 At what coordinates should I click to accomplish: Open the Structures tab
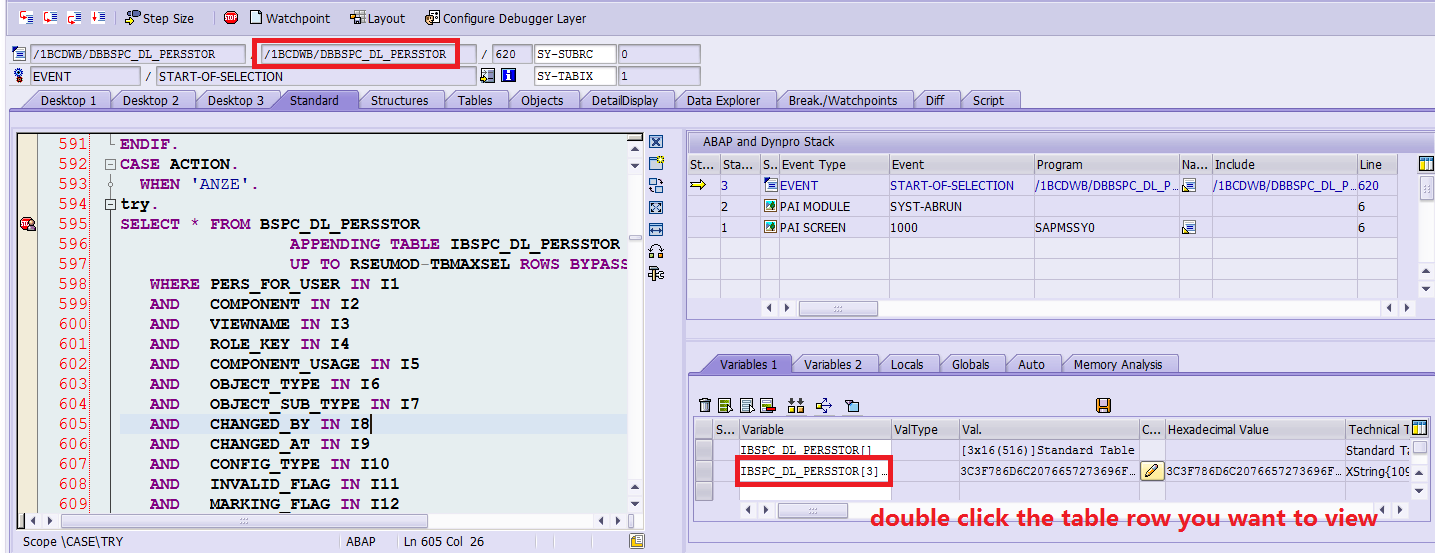click(x=399, y=100)
